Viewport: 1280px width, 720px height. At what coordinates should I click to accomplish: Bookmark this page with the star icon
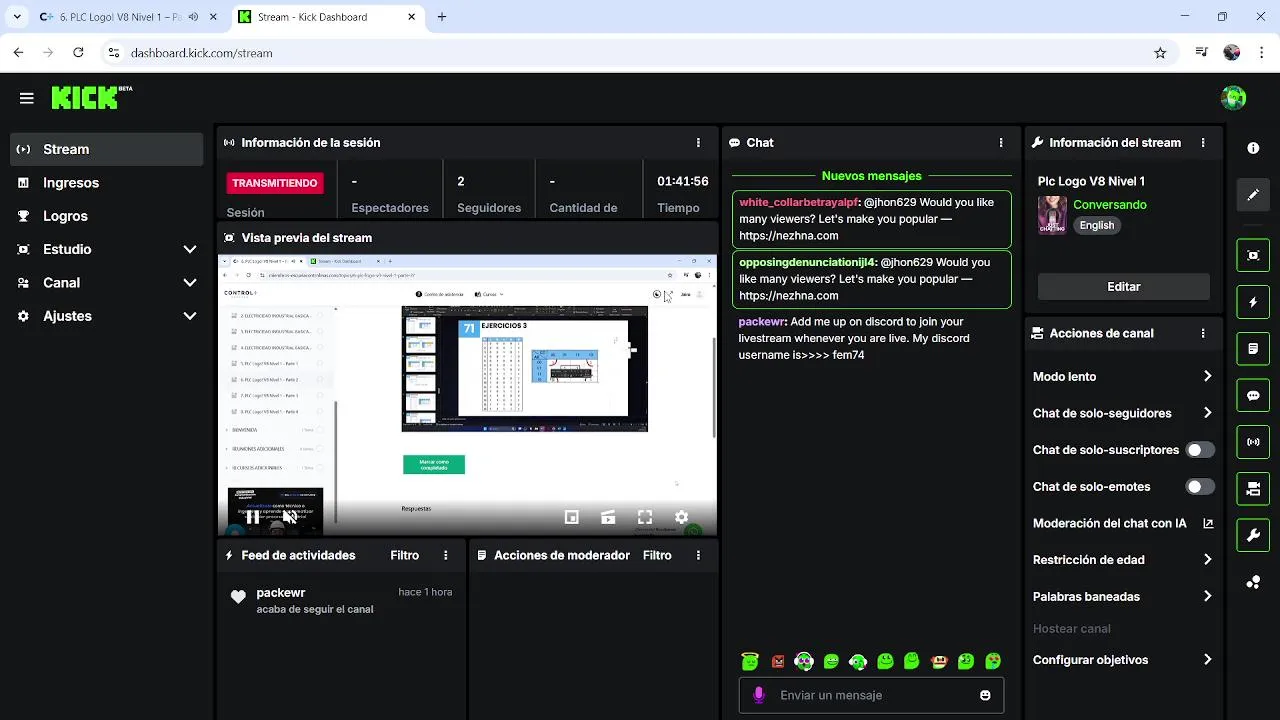coord(1160,53)
